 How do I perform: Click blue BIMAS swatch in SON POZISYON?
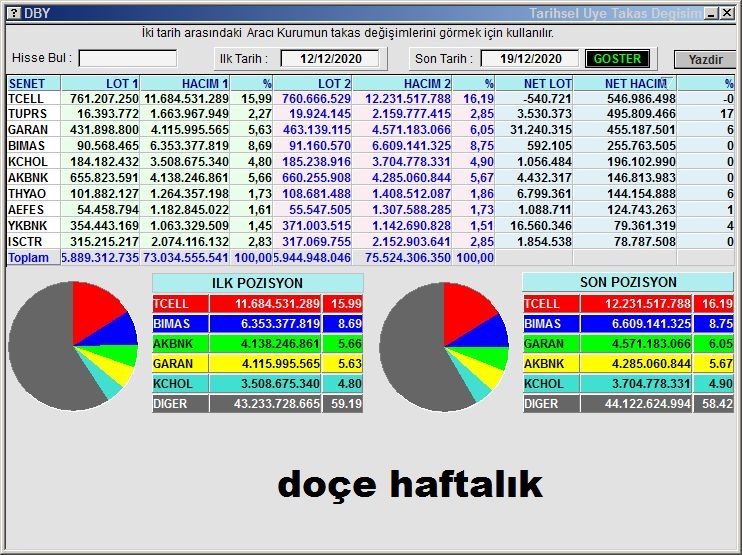[x=551, y=324]
